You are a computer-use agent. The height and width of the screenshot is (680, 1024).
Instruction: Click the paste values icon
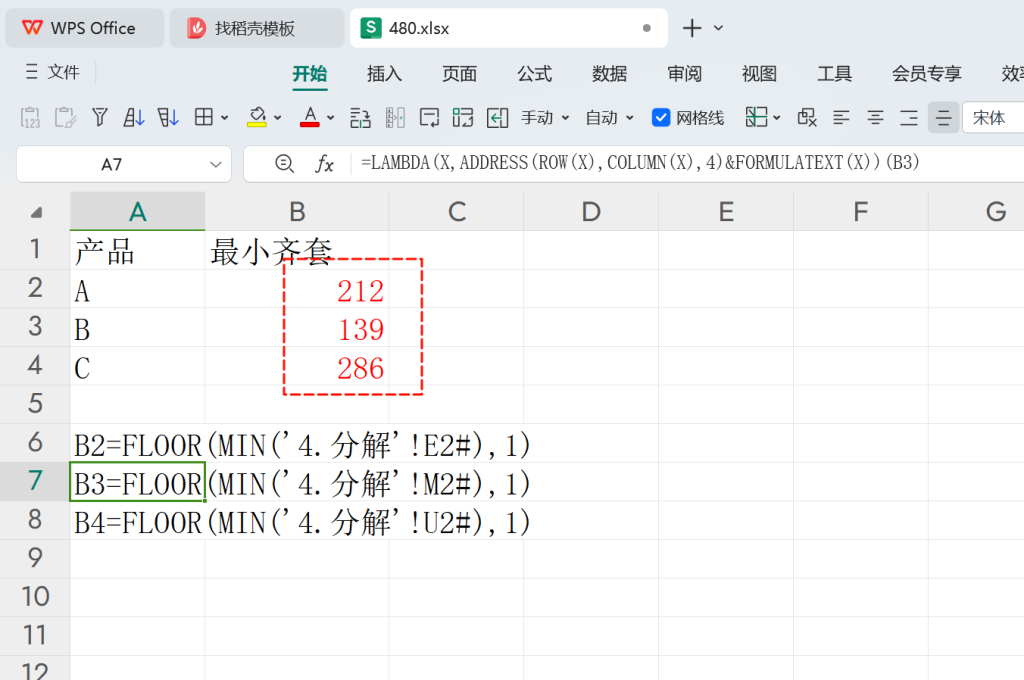point(31,118)
